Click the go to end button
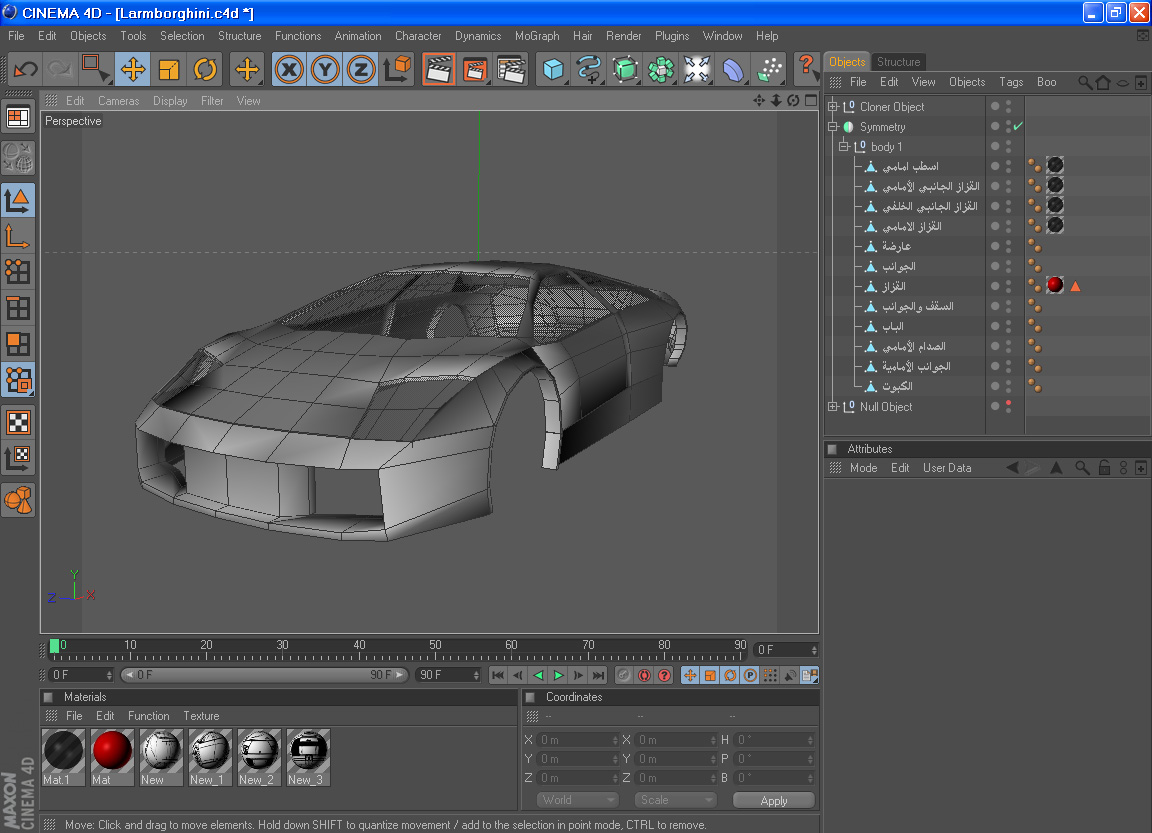The width and height of the screenshot is (1152, 833). tap(599, 675)
